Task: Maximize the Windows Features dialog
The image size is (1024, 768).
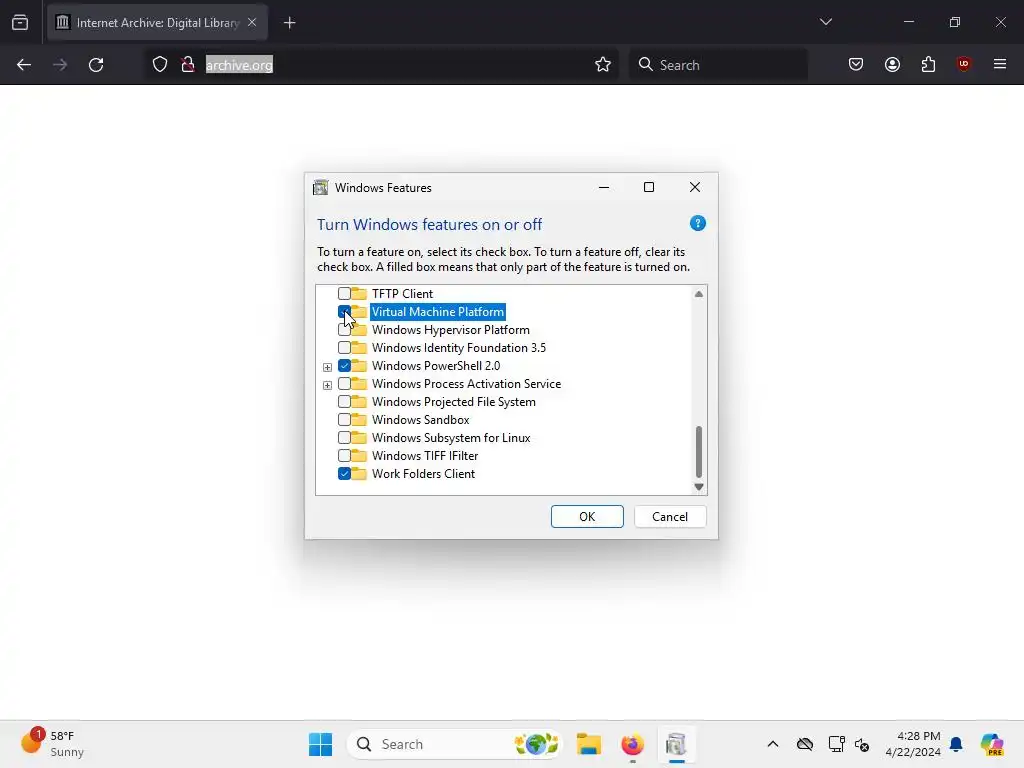Action: (649, 187)
